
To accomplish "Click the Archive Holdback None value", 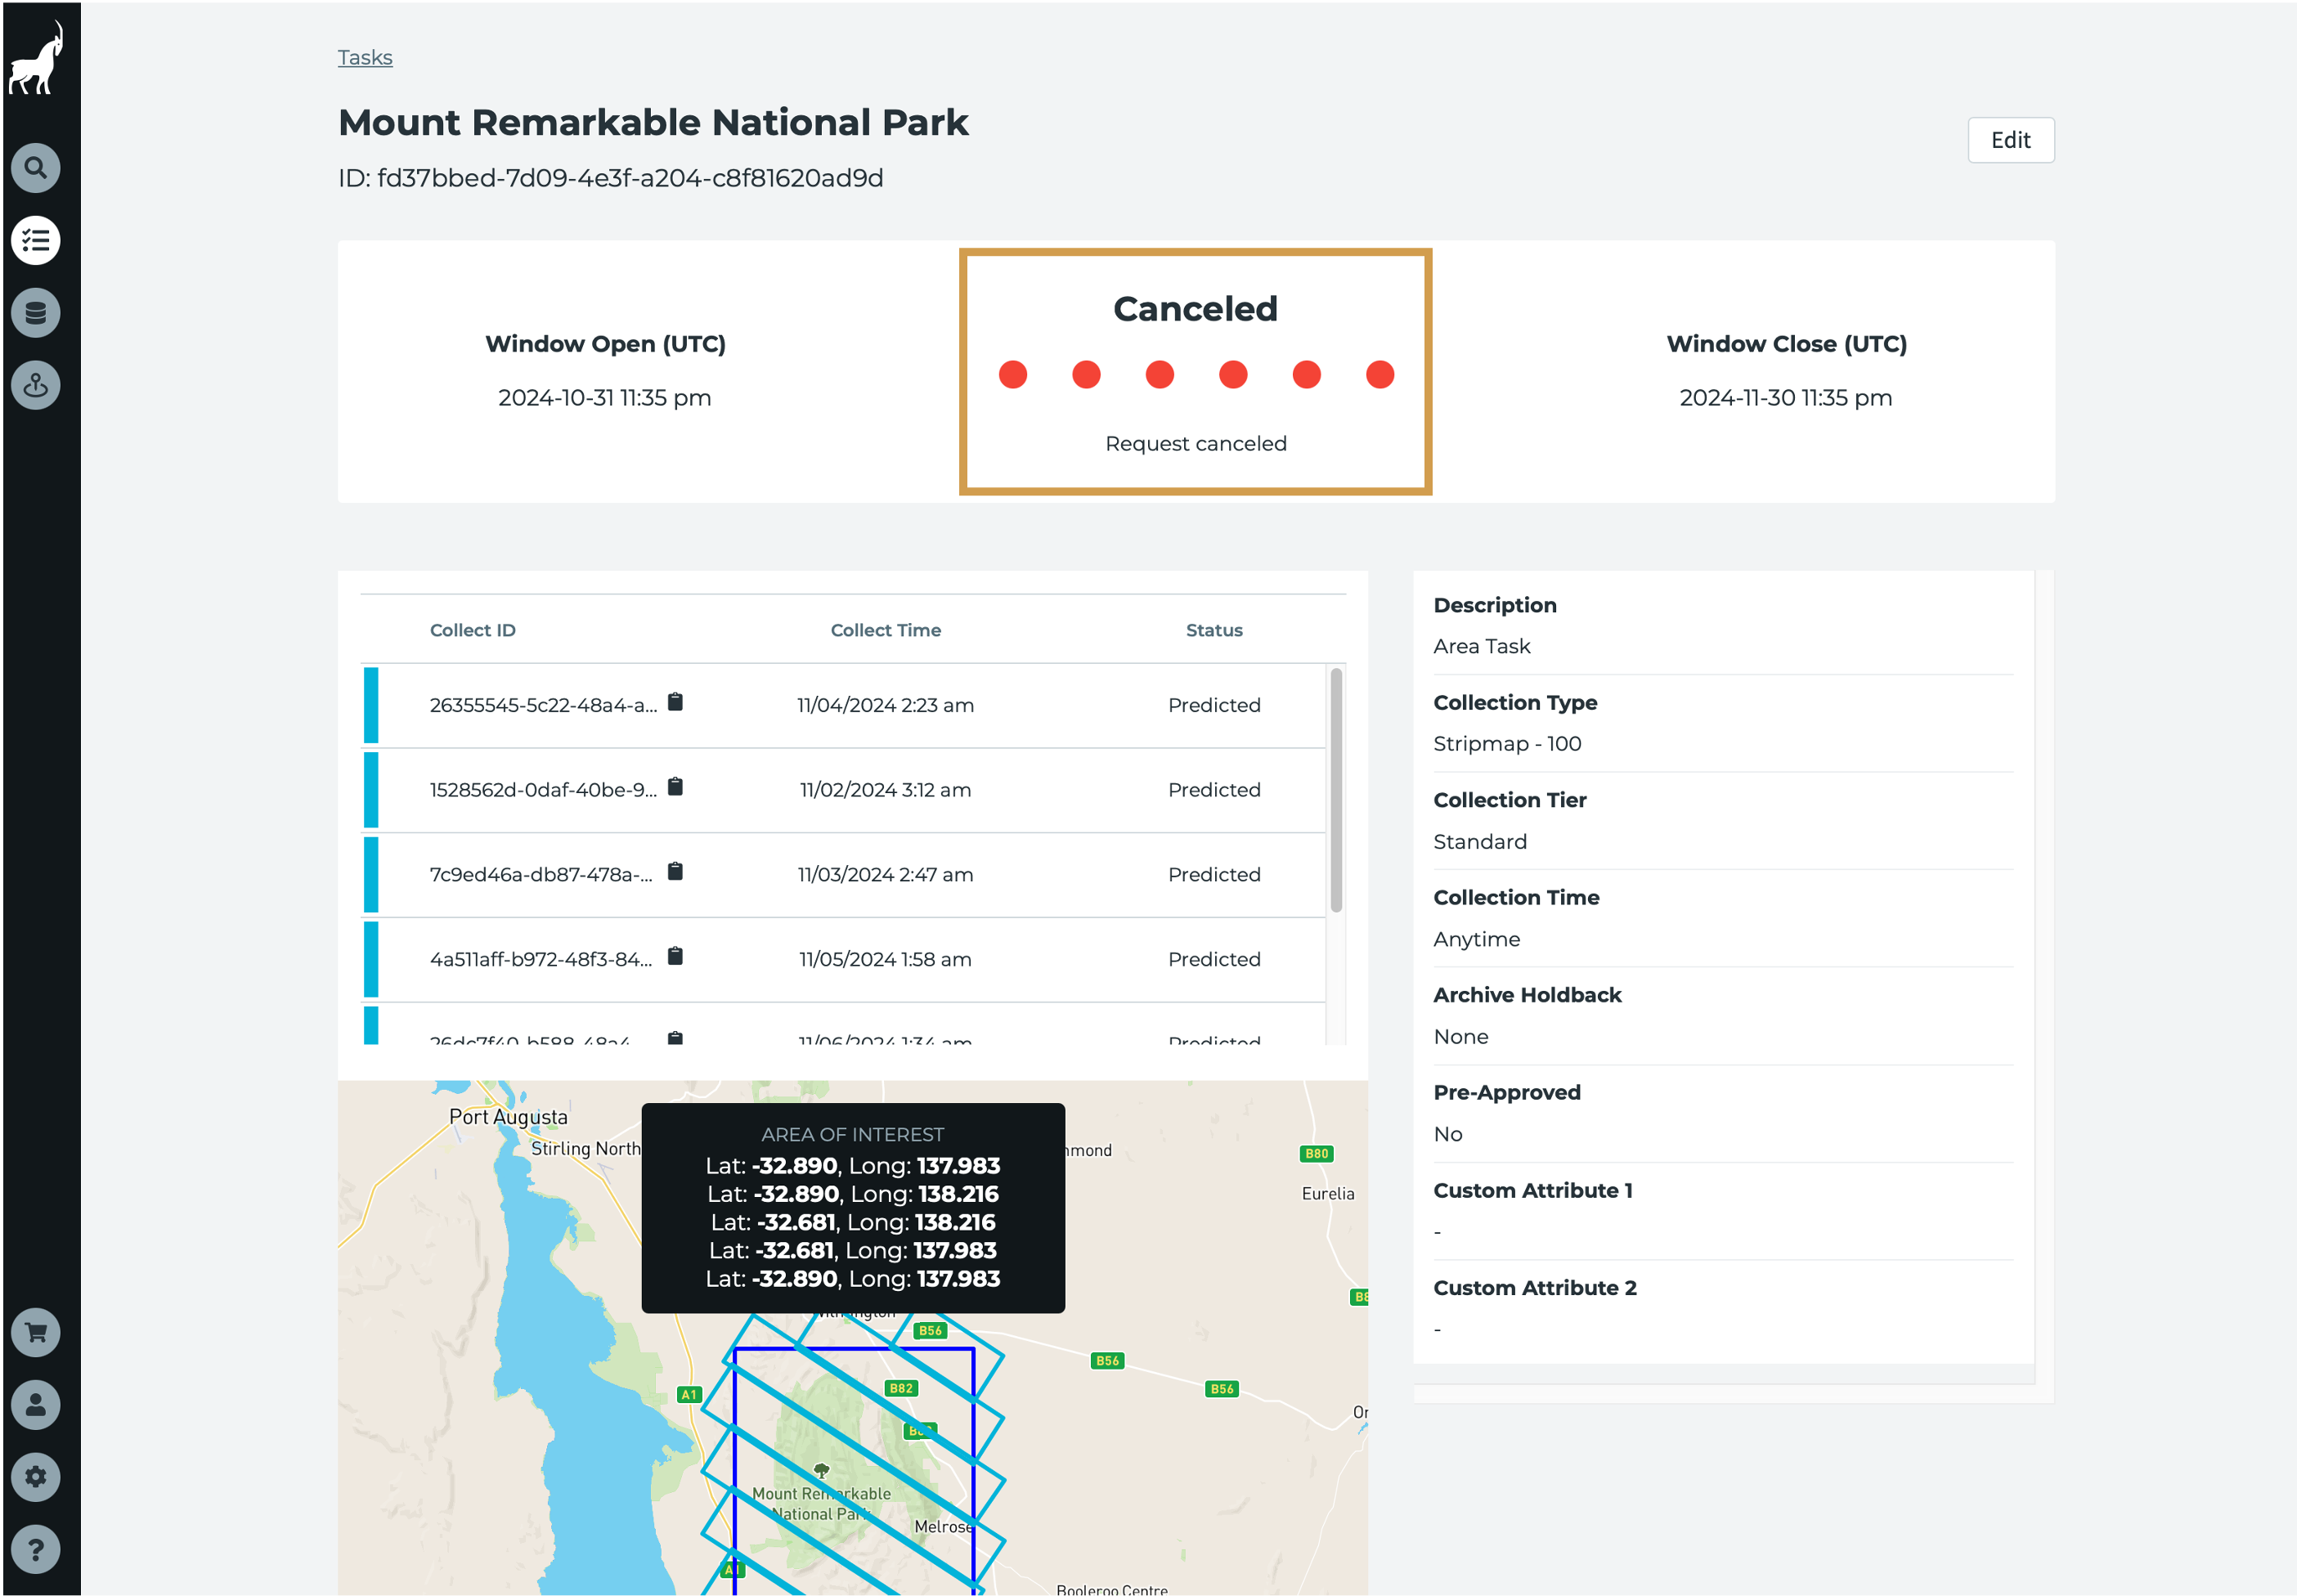I will [x=1461, y=1037].
